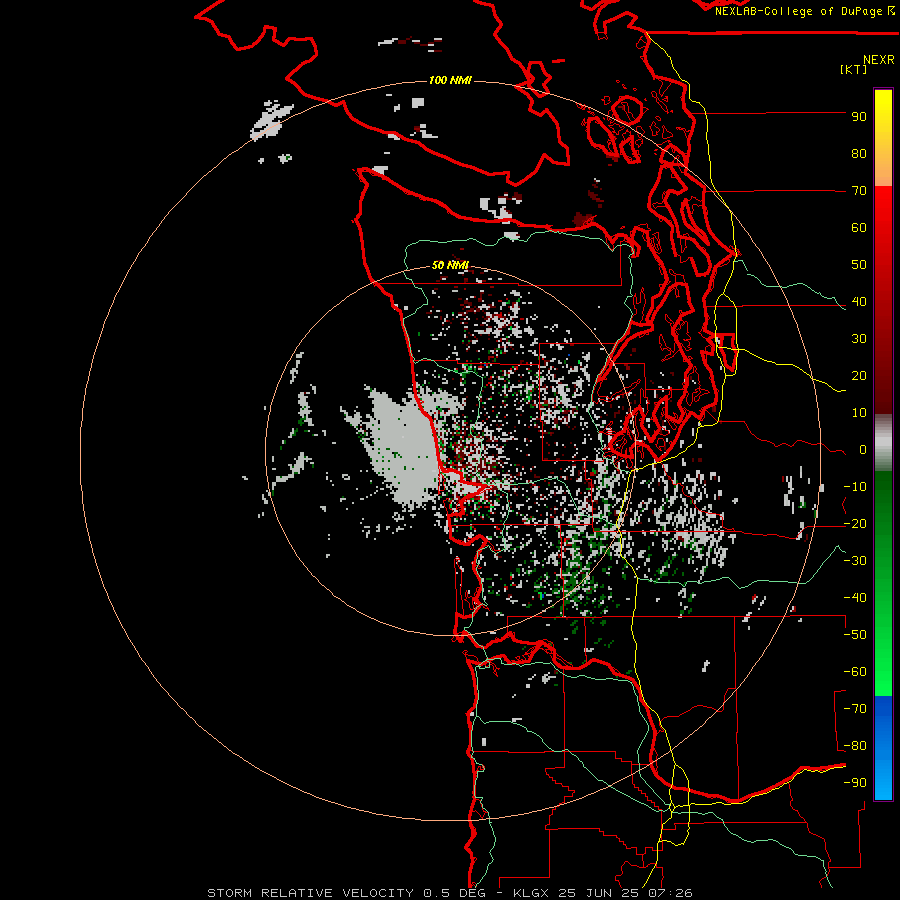This screenshot has height=900, width=900.
Task: Select the positive 10 scale value
Action: click(x=859, y=413)
